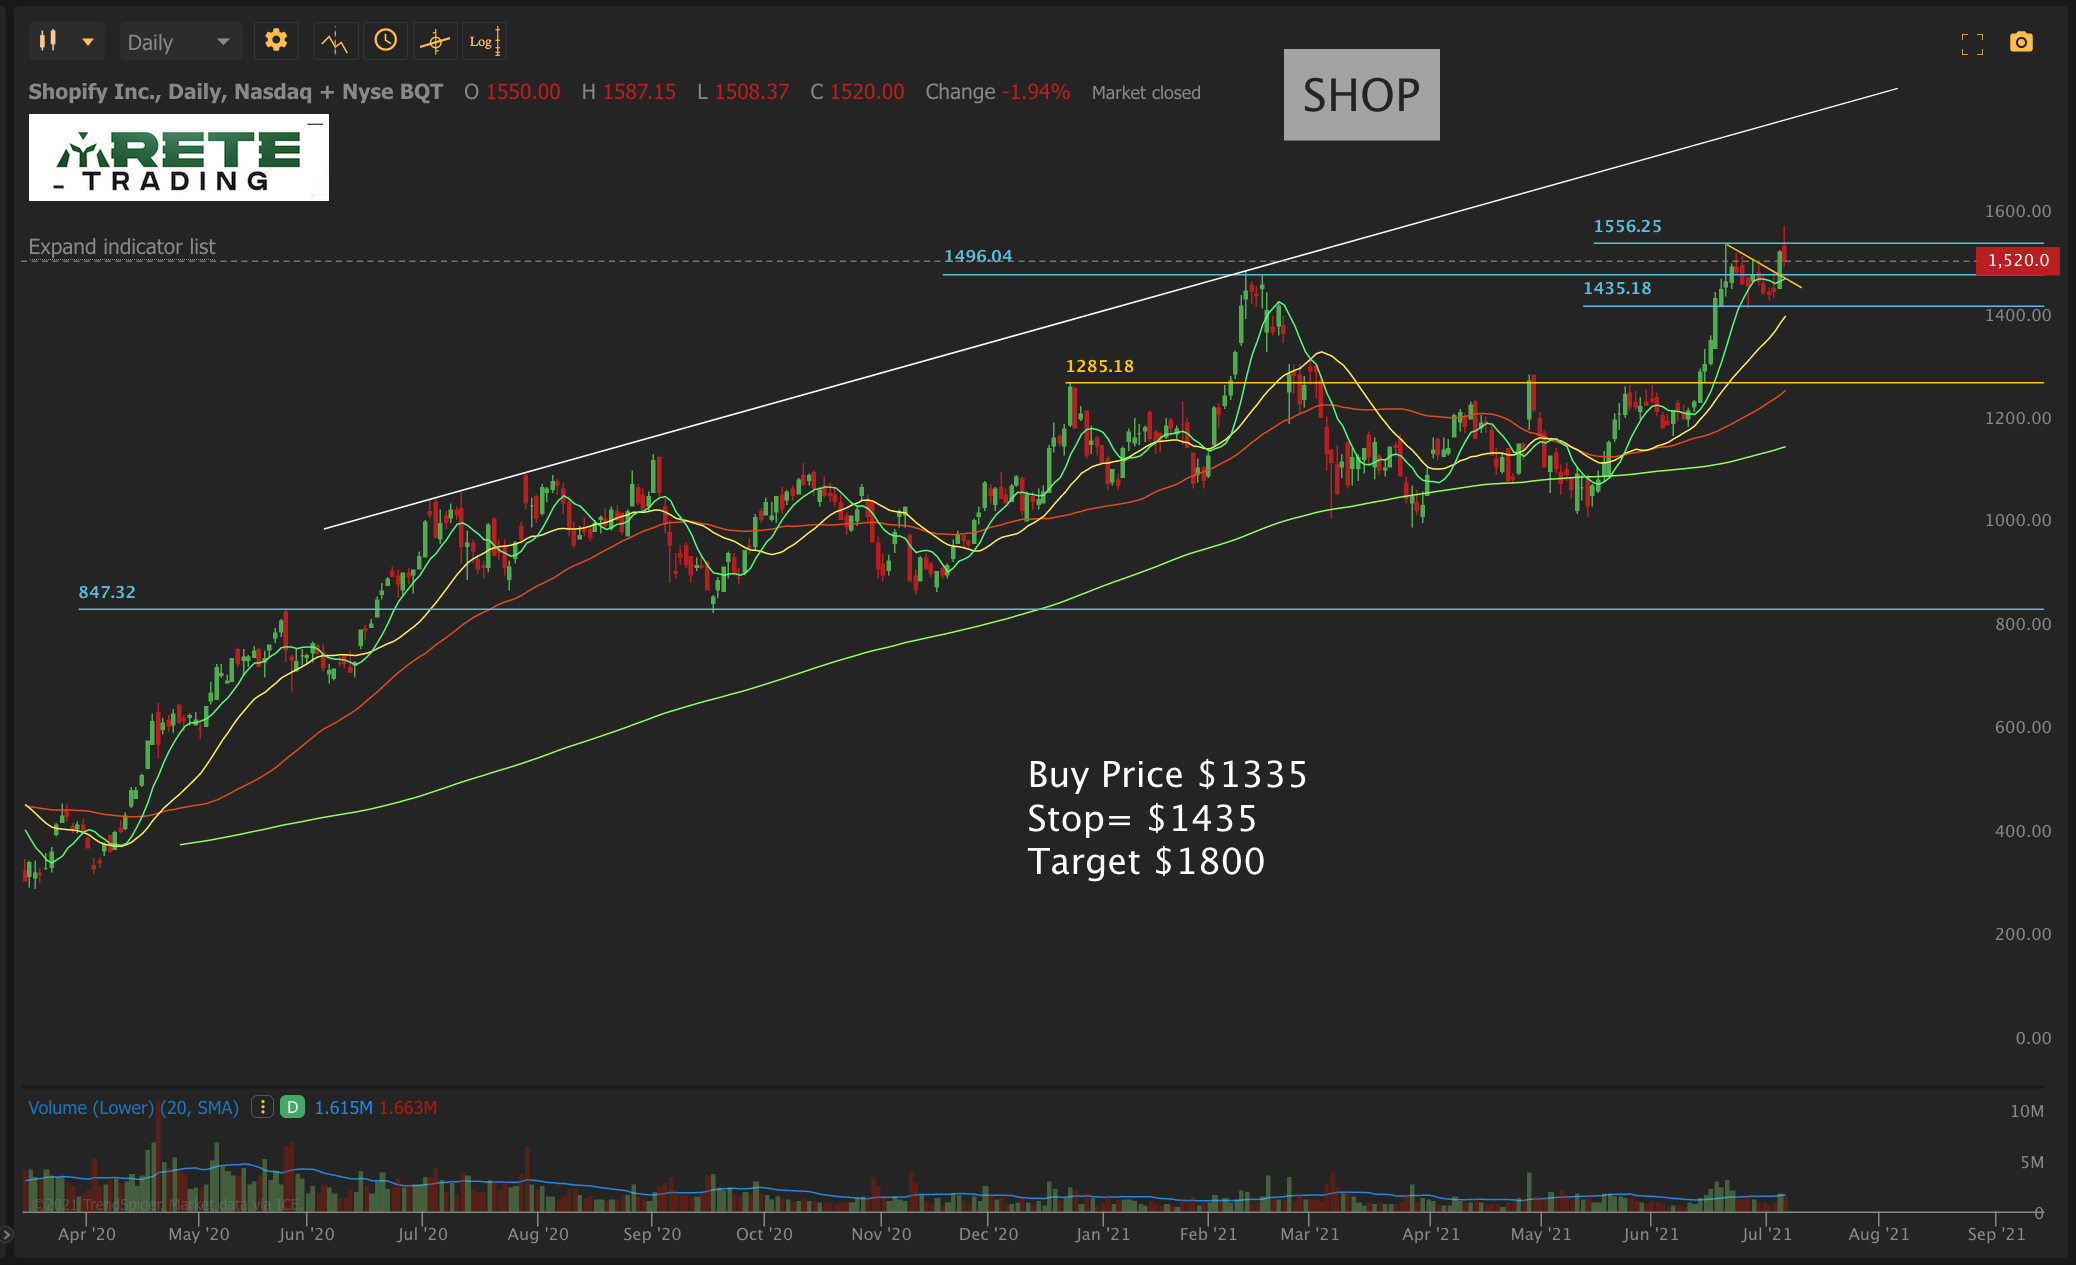Click the Rete Trading logo image
Viewport: 2076px width, 1265px height.
(179, 158)
